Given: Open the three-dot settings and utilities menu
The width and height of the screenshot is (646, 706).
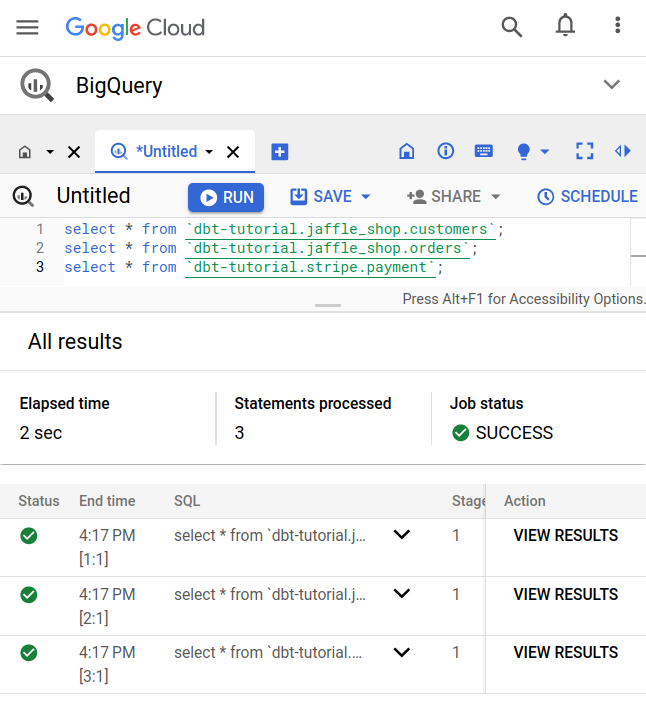Looking at the screenshot, I should [618, 27].
